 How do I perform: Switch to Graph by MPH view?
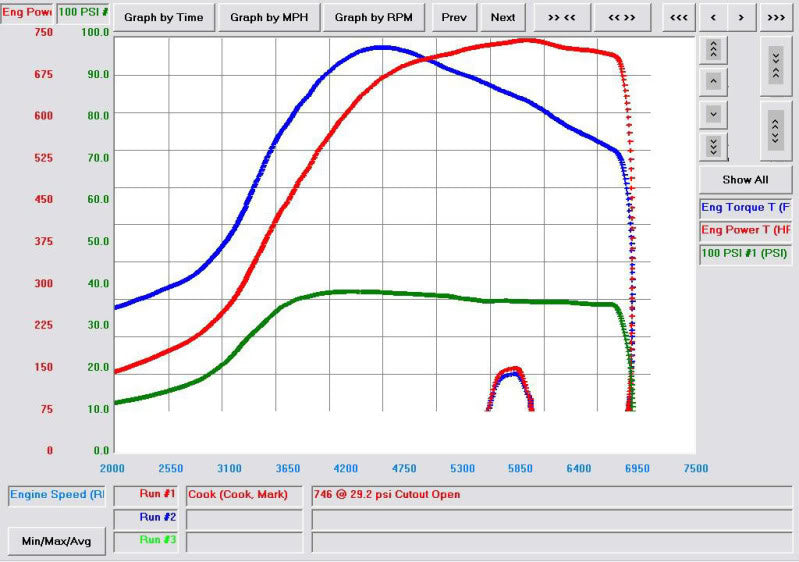[x=268, y=17]
